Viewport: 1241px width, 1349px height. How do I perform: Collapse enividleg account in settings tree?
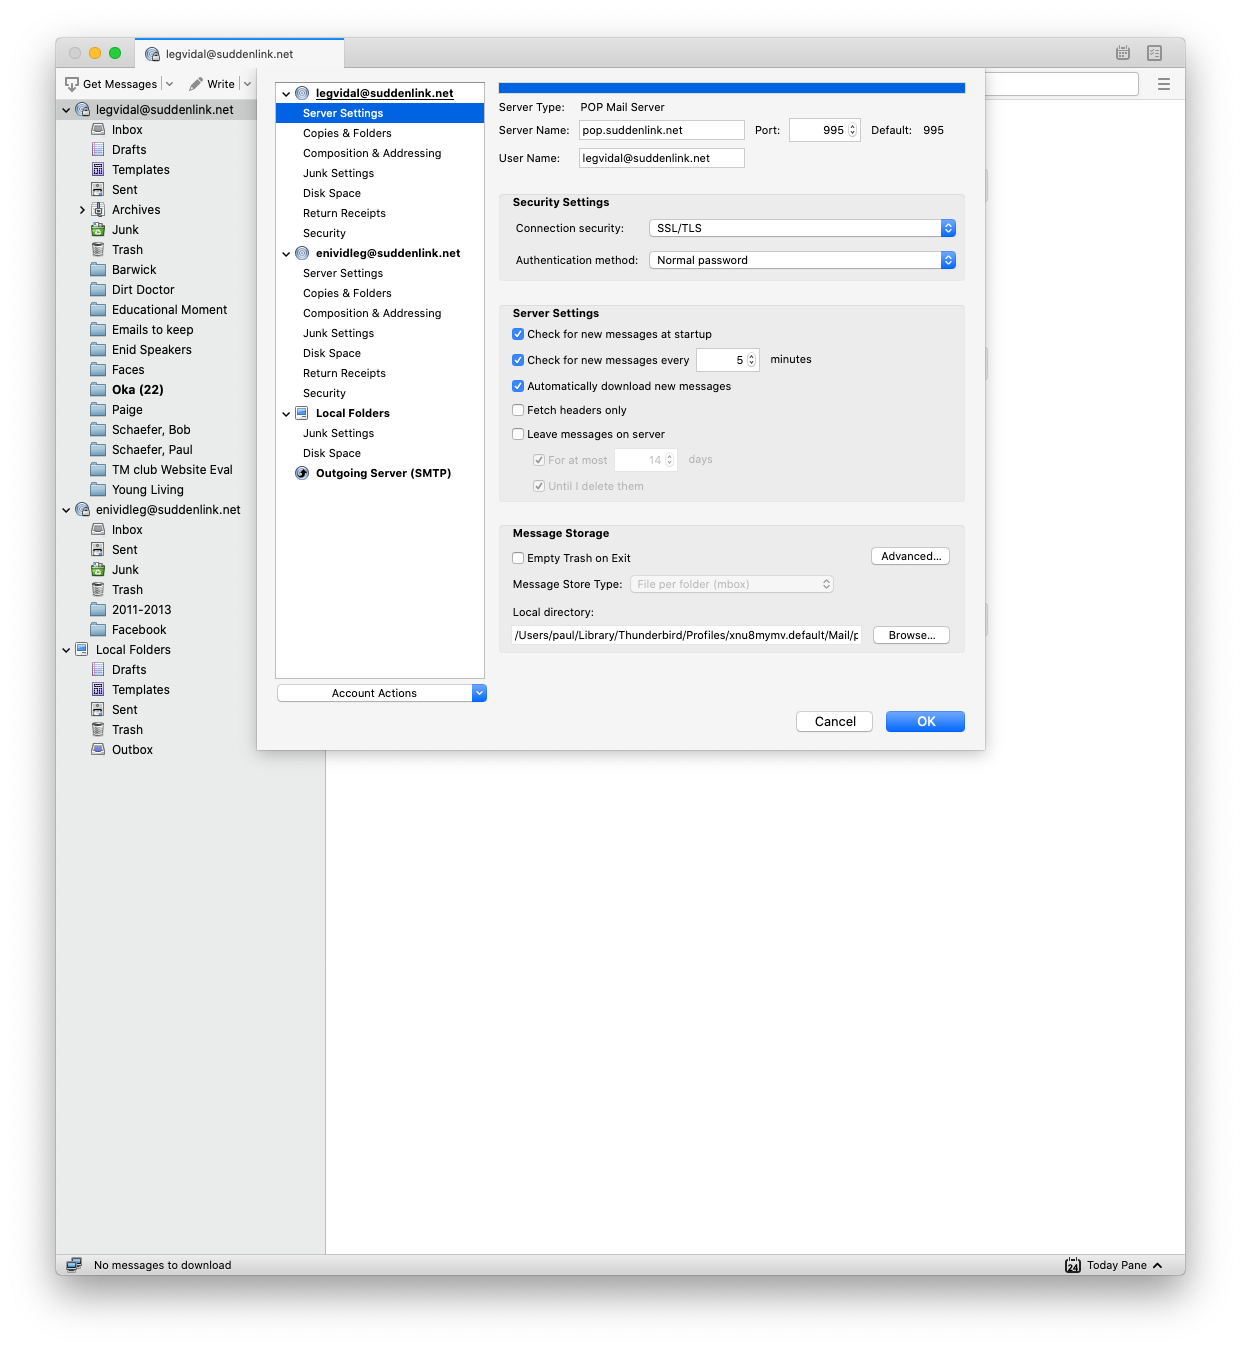pos(286,254)
